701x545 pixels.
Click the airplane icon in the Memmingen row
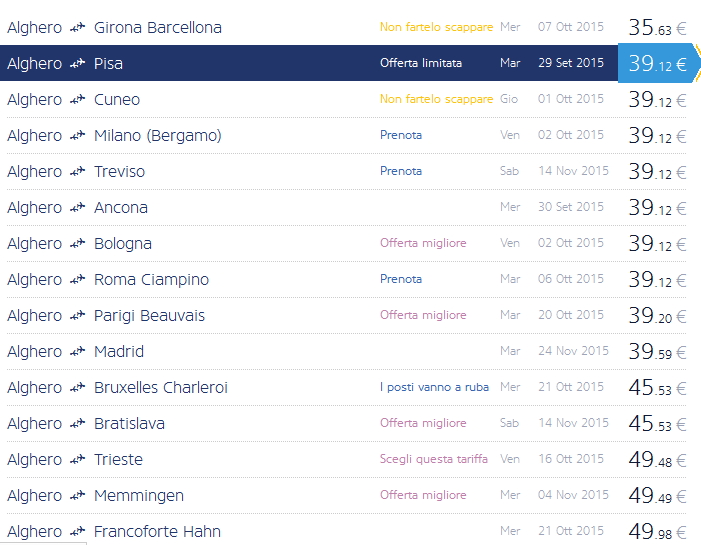click(x=78, y=496)
